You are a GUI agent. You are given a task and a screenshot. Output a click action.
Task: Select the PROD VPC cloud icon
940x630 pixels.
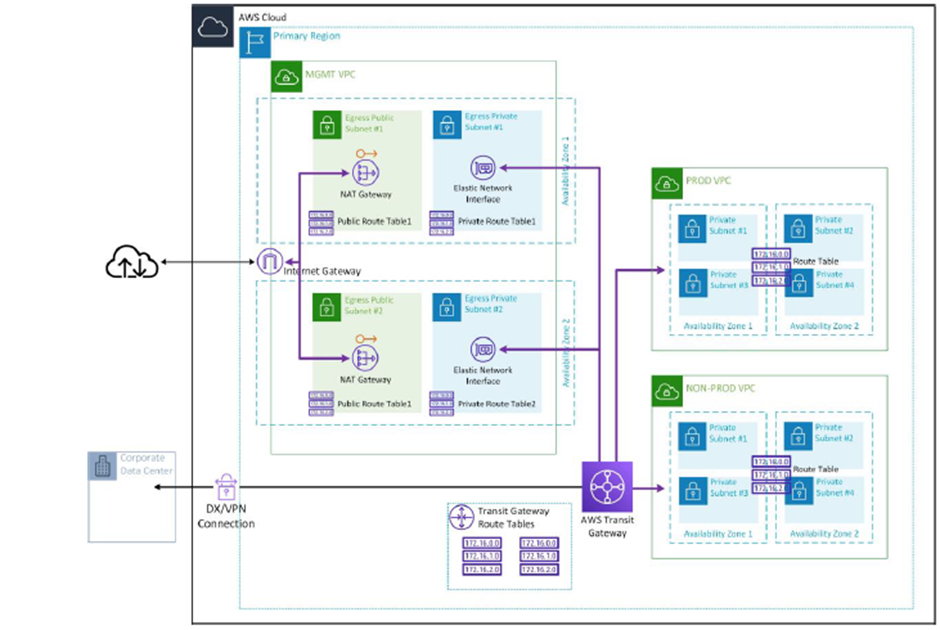[x=666, y=180]
